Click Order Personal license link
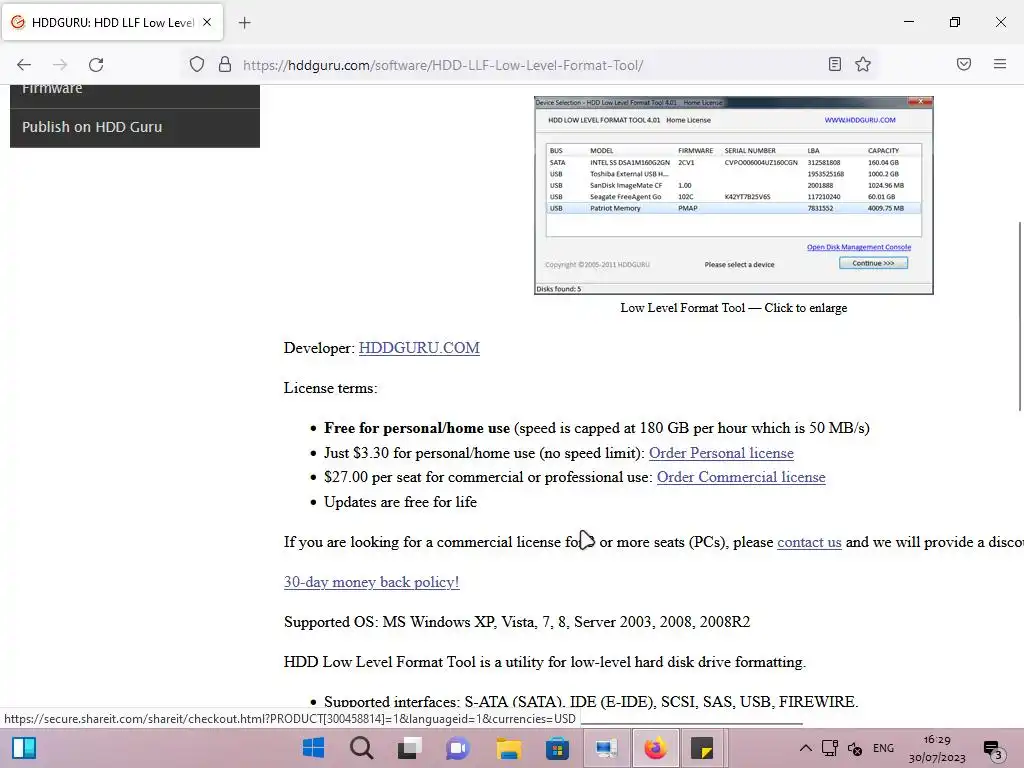The width and height of the screenshot is (1024, 768). [721, 453]
